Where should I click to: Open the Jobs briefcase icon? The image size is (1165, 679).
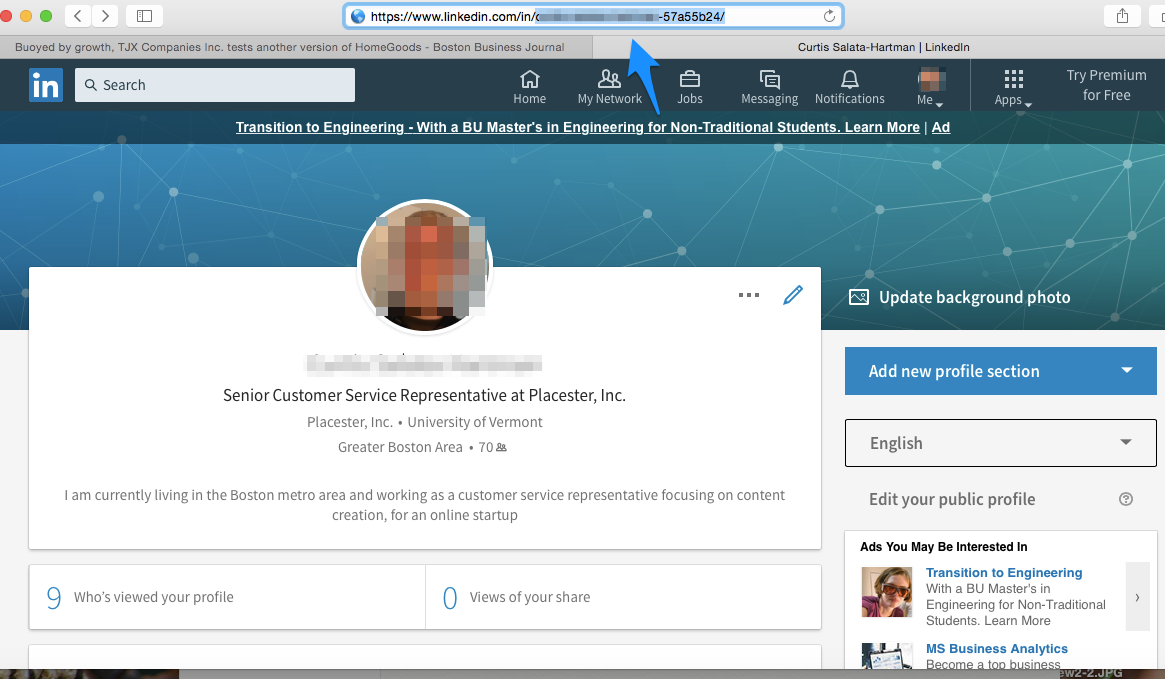(x=689, y=86)
